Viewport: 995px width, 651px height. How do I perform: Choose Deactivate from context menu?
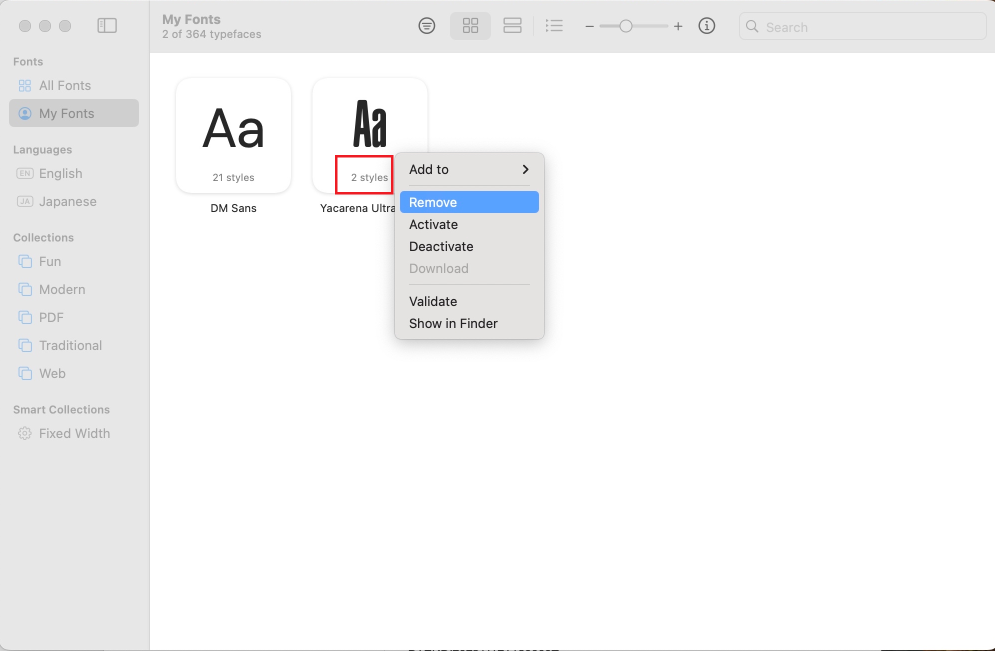pyautogui.click(x=470, y=246)
